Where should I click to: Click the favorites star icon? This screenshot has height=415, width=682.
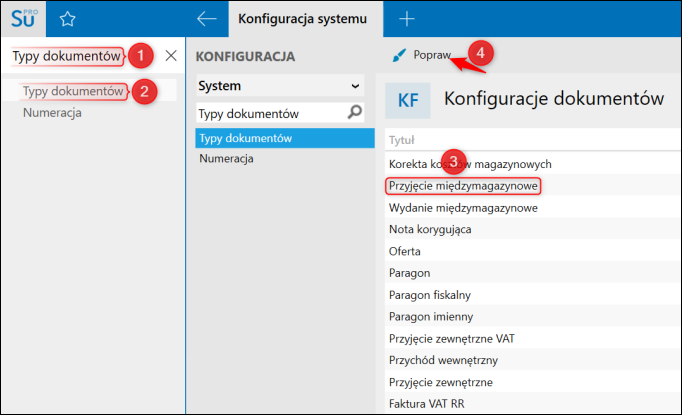click(67, 19)
